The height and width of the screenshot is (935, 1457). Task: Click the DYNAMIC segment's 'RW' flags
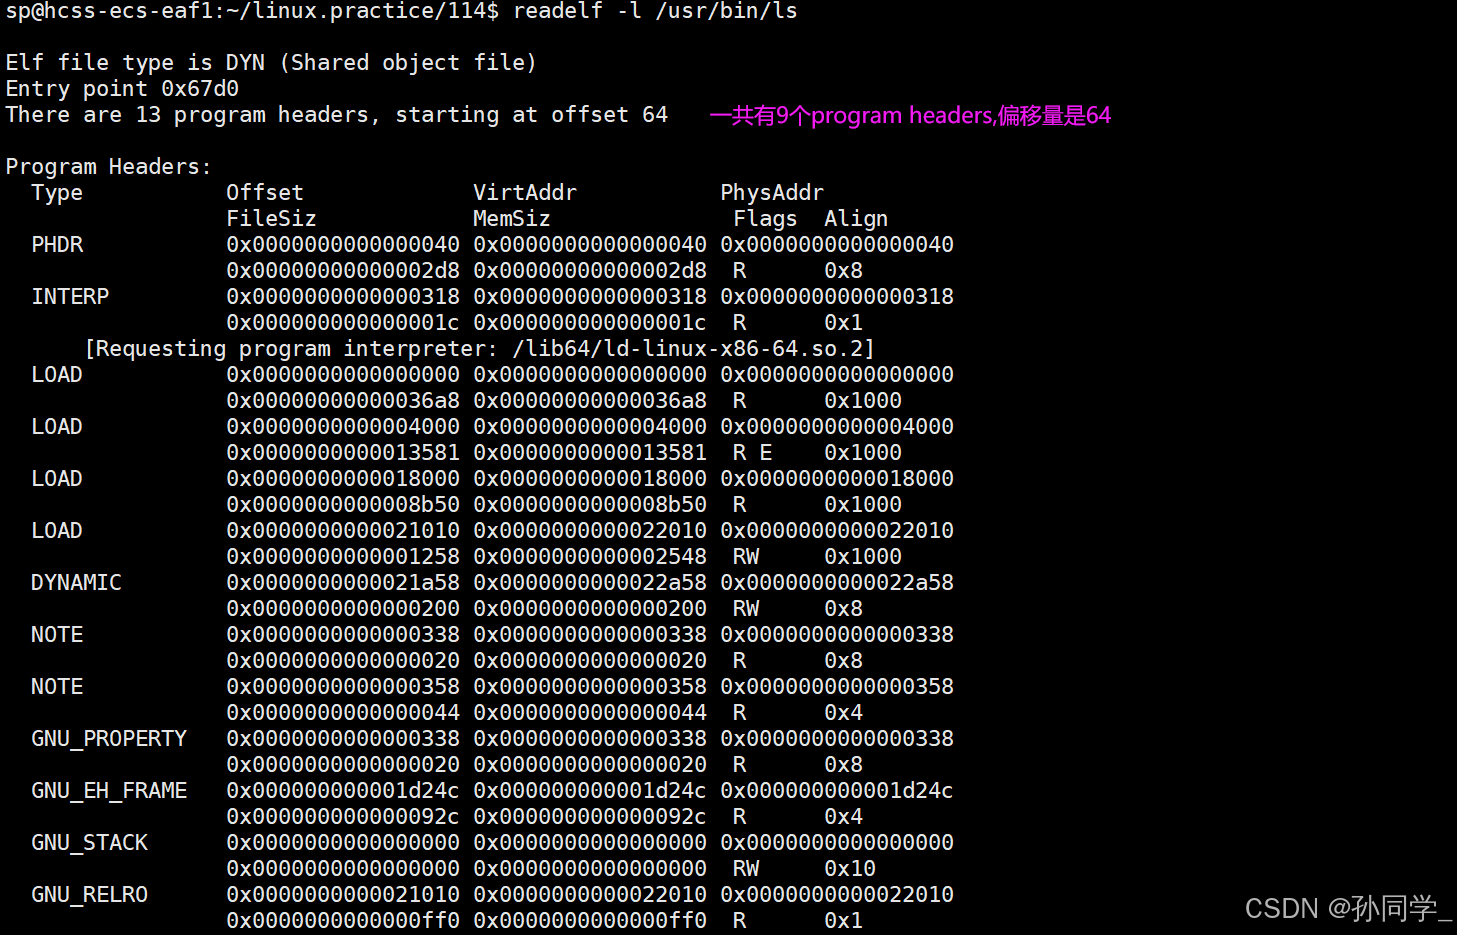coord(746,609)
